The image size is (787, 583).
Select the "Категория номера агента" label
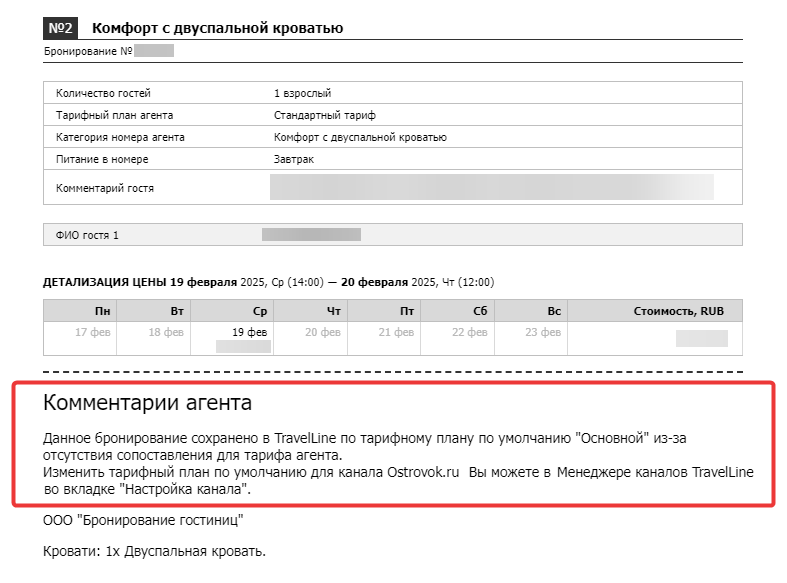tap(120, 137)
